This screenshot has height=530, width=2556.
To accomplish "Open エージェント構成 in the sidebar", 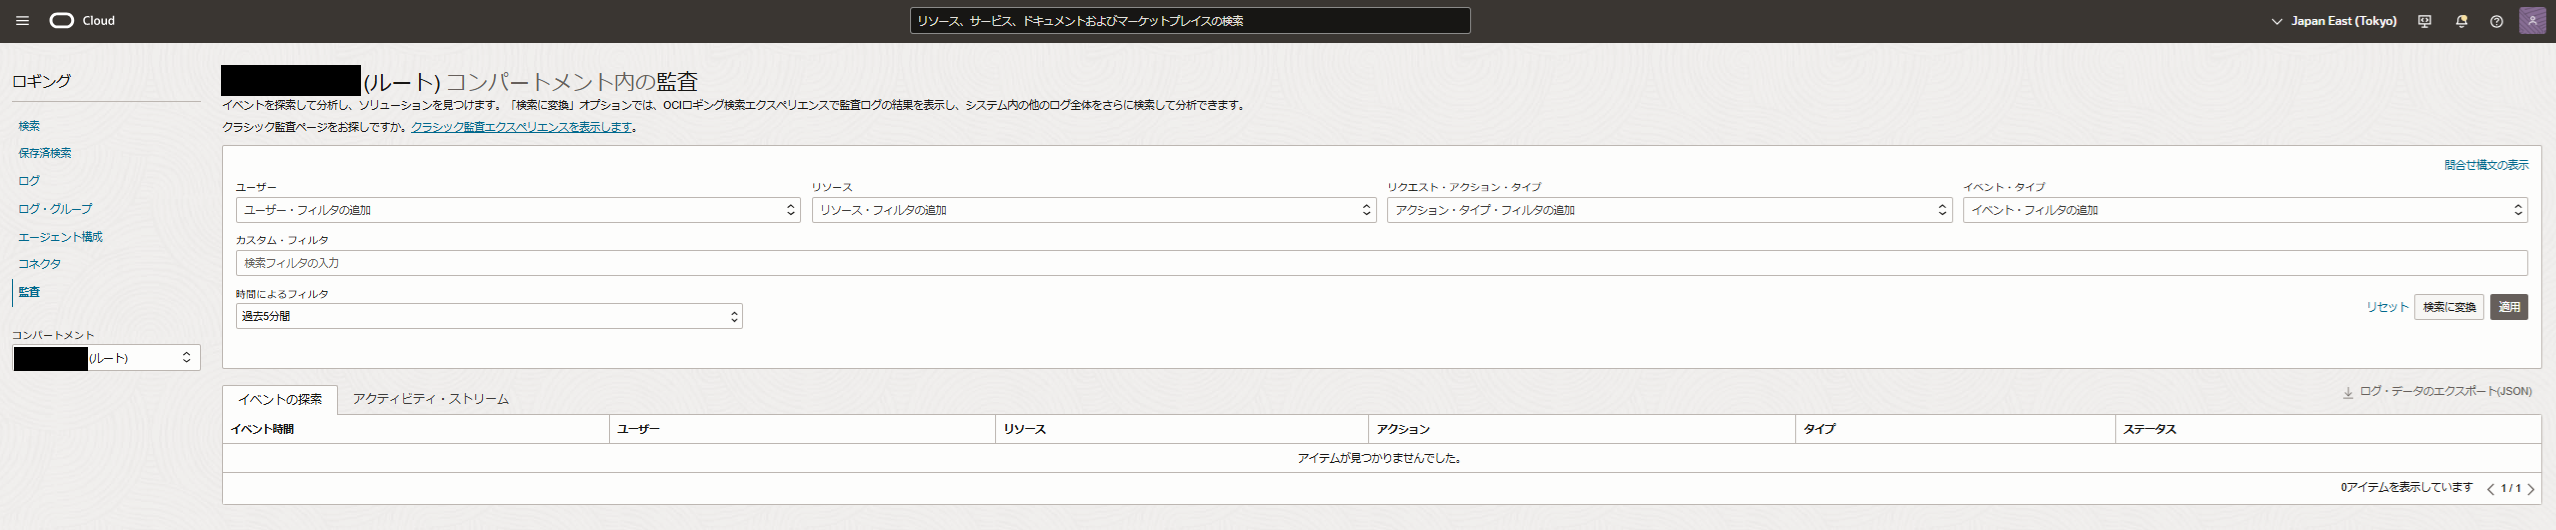I will point(60,237).
